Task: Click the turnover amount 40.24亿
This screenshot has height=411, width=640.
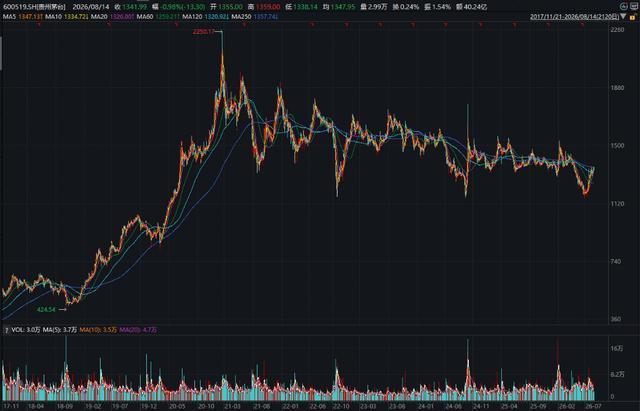Action: pyautogui.click(x=476, y=7)
